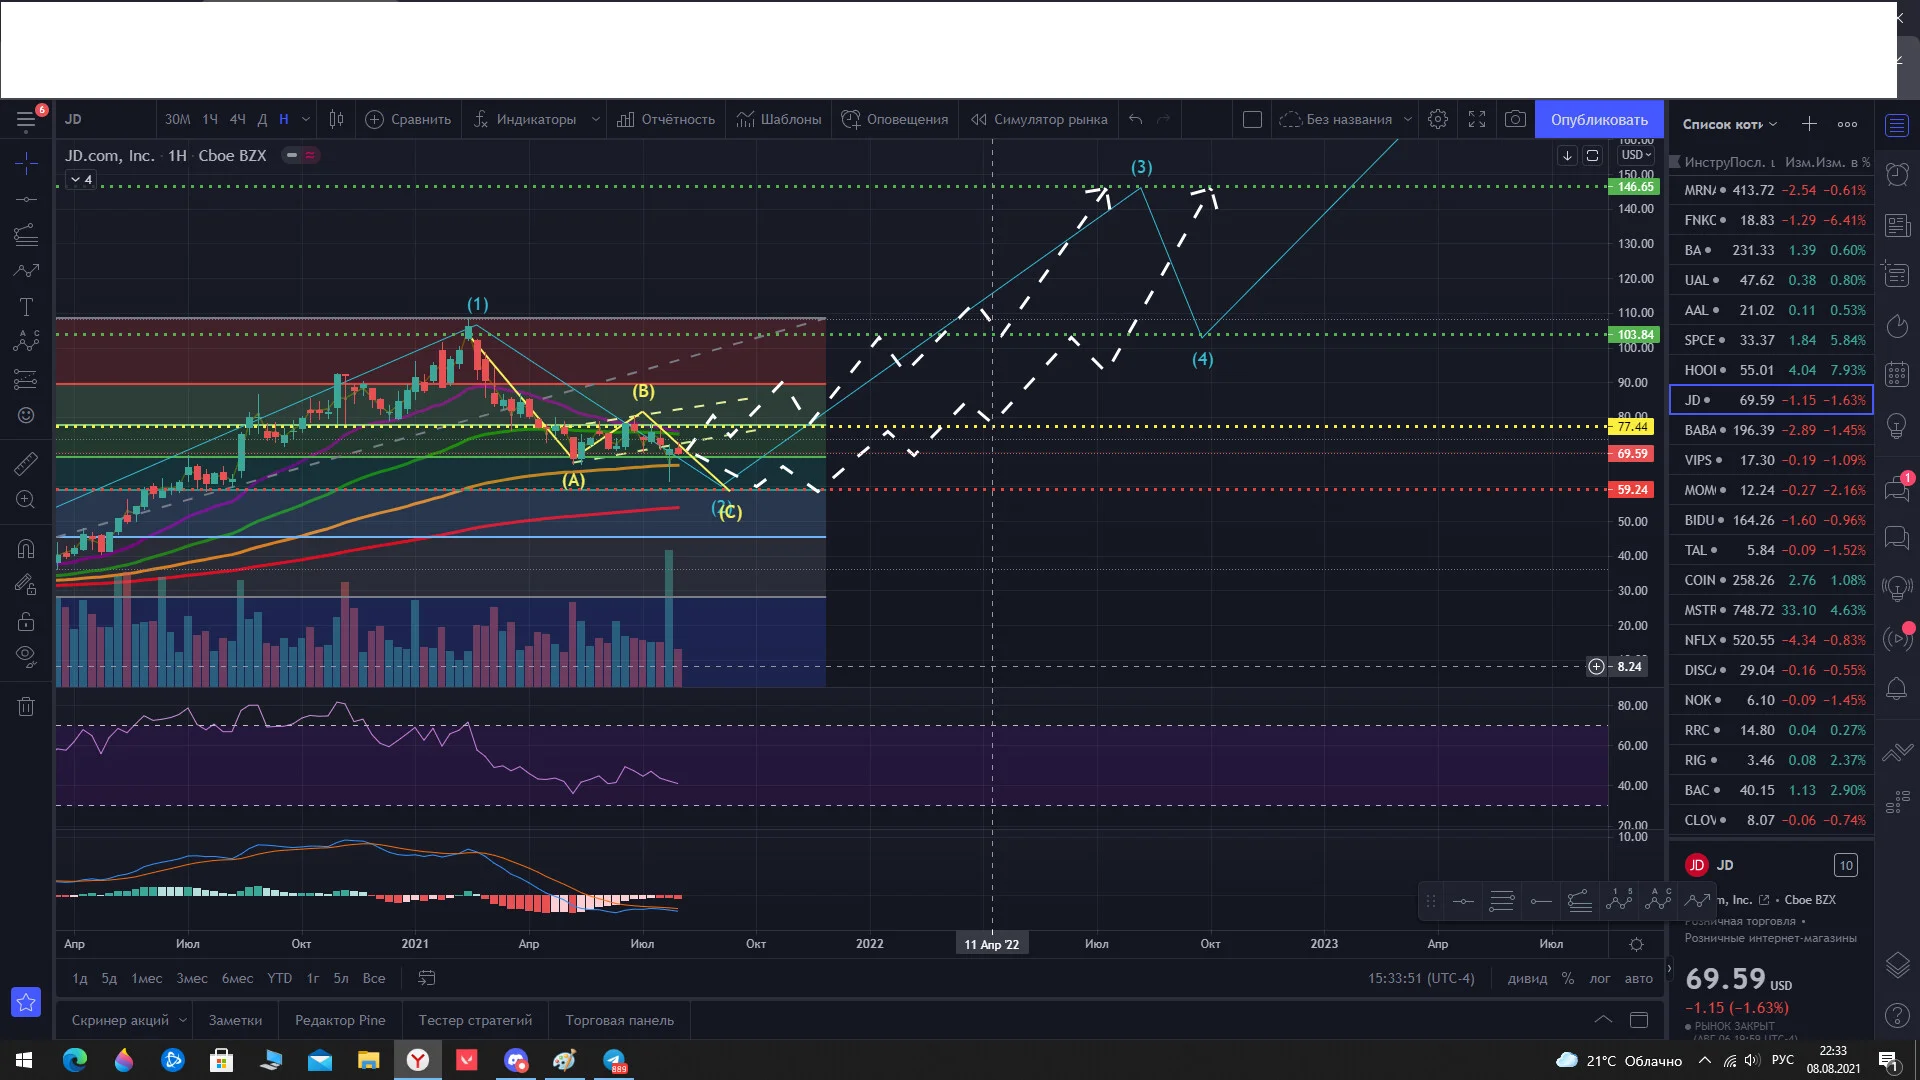Select the YTD date range
Viewport: 1920px width, 1080px height.
pyautogui.click(x=280, y=978)
